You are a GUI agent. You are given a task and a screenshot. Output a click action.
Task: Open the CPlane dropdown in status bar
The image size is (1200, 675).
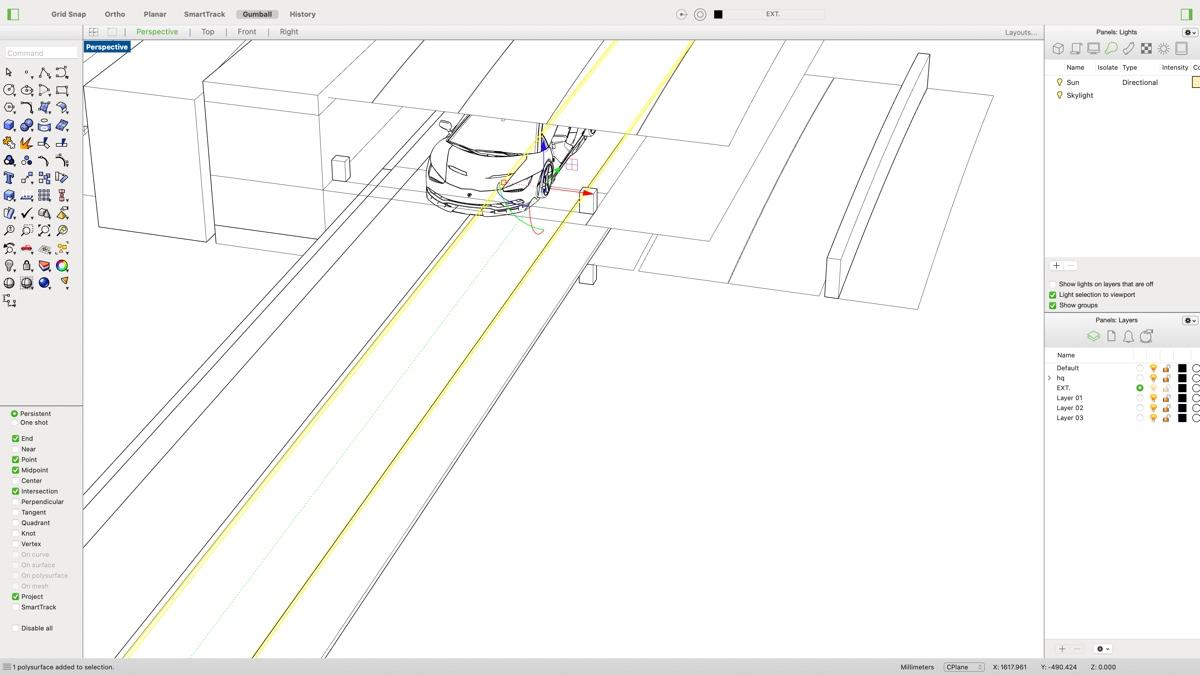click(x=964, y=667)
